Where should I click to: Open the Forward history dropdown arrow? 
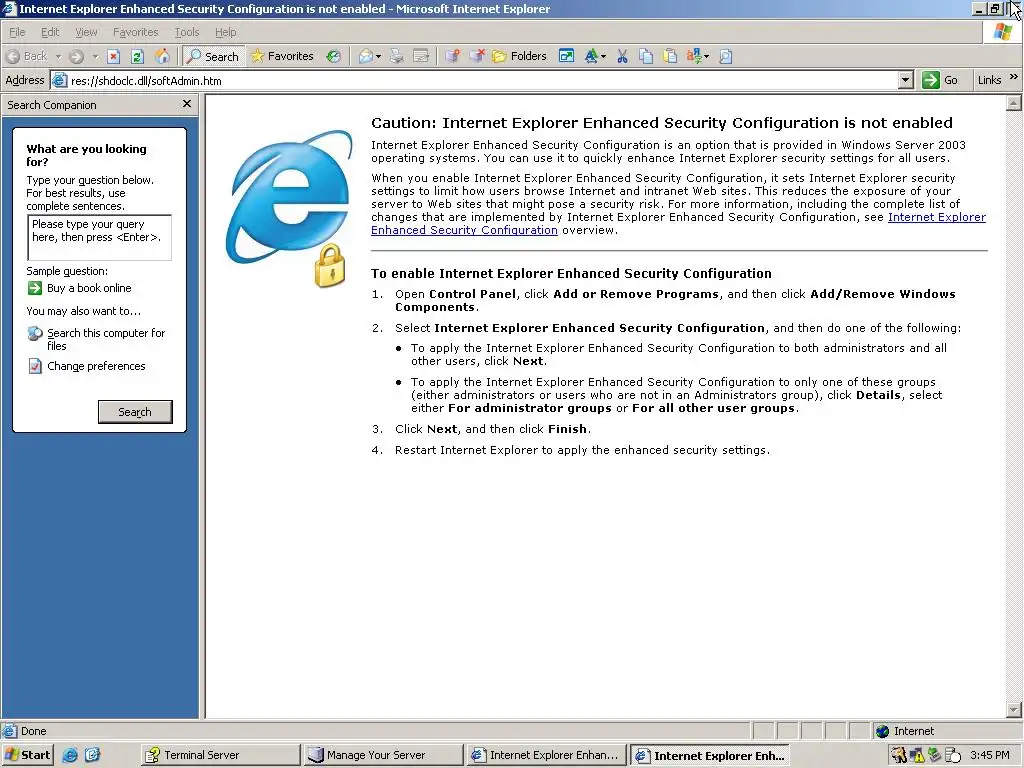click(95, 57)
